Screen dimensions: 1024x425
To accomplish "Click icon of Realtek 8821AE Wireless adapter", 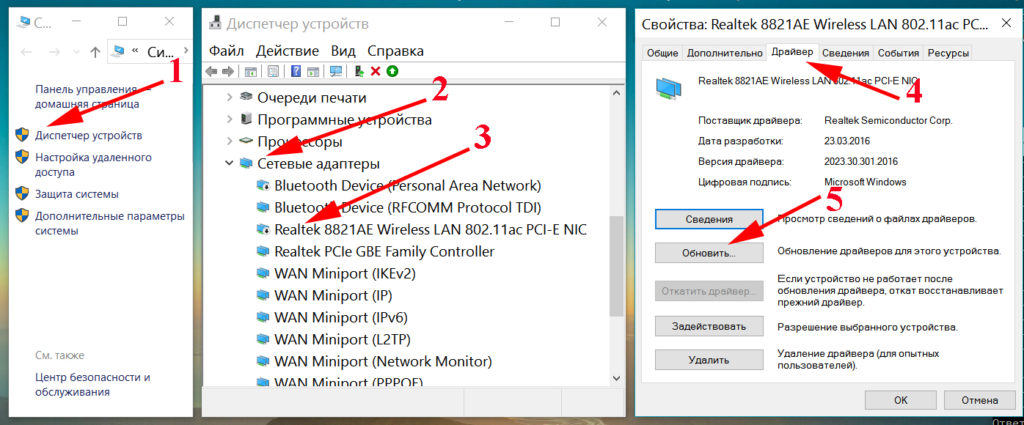I will [x=263, y=229].
